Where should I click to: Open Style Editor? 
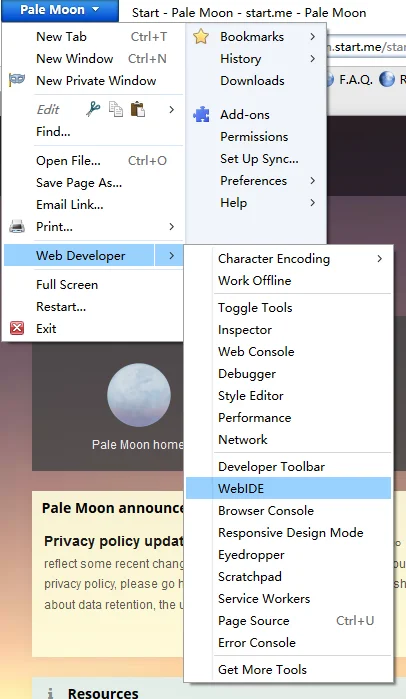(x=288, y=395)
